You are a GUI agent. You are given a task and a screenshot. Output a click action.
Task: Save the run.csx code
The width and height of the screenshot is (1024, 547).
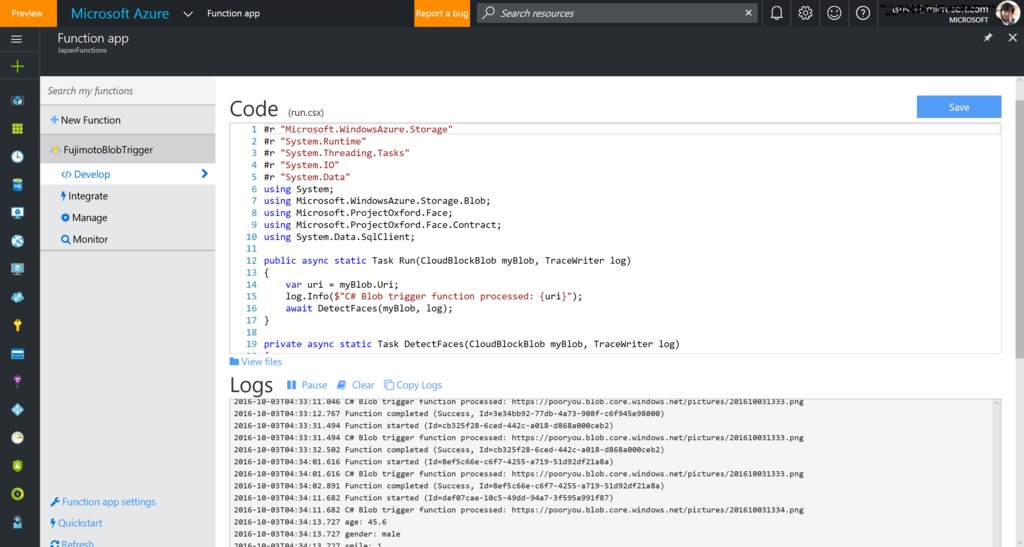click(x=959, y=107)
